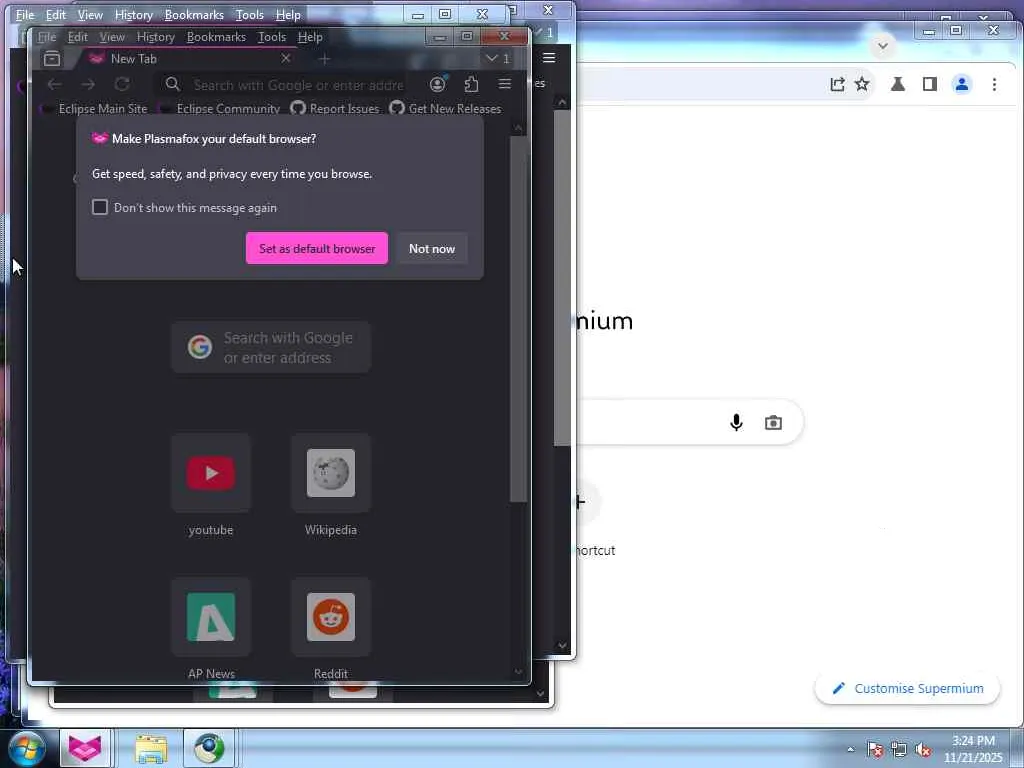Open Help menu in front Plasmafox window
This screenshot has height=768, width=1024.
click(x=310, y=37)
